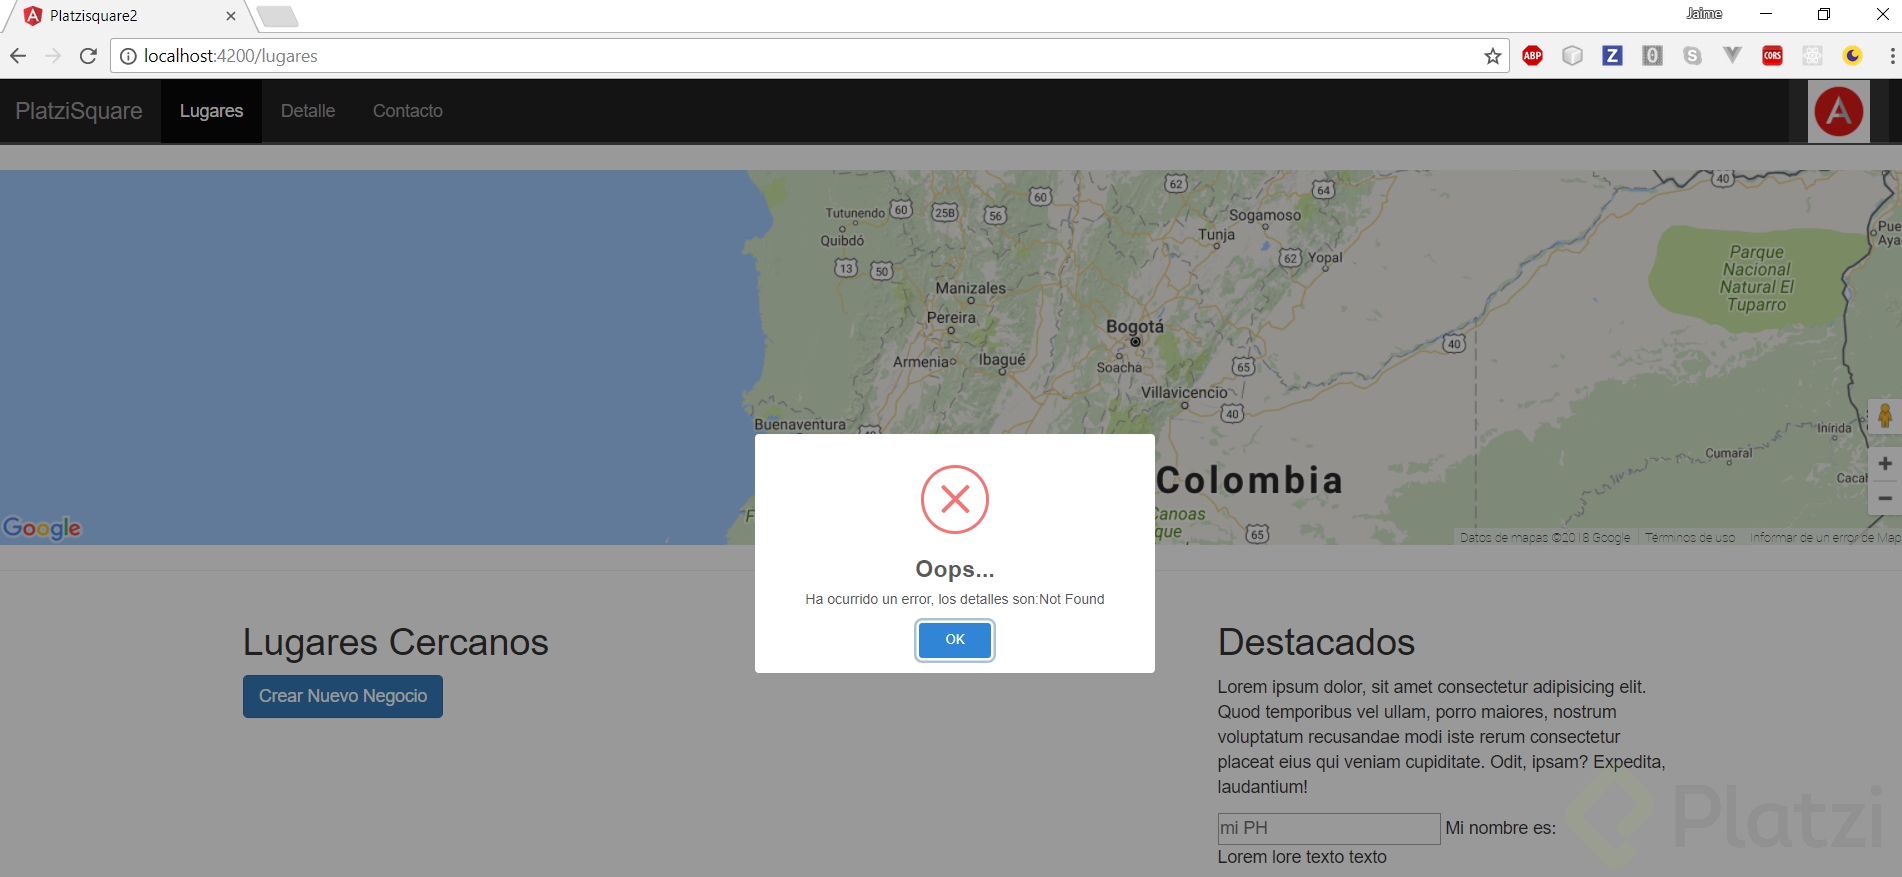Click the OK button in error dialog
Viewport: 1902px width, 877px height.
(x=955, y=640)
